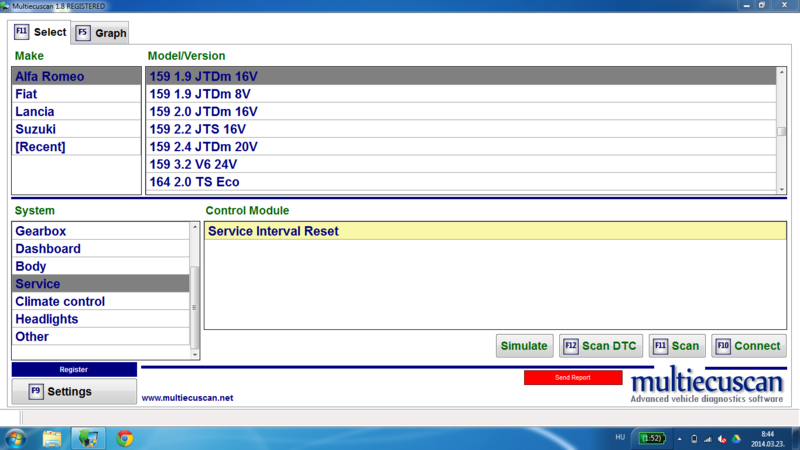Image resolution: width=800 pixels, height=450 pixels.
Task: Click the Simulate button
Action: 524,346
